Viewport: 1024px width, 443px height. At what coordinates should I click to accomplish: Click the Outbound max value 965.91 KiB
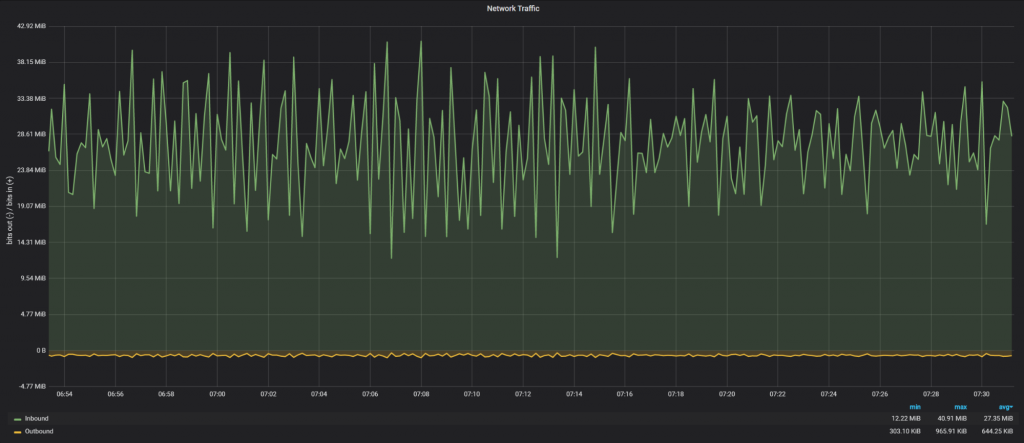(x=949, y=431)
